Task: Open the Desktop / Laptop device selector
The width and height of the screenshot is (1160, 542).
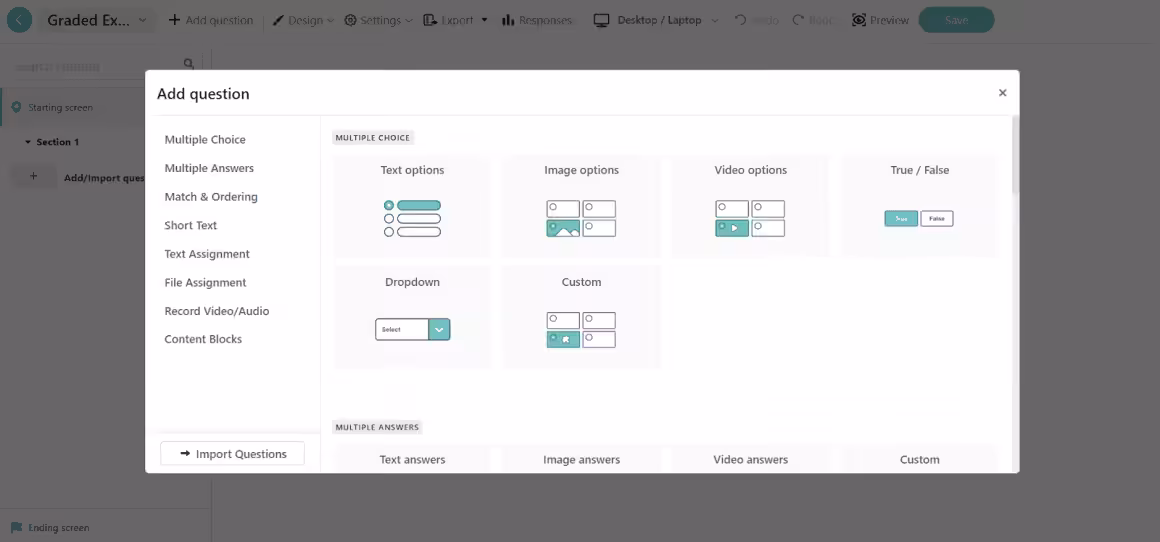Action: pyautogui.click(x=656, y=20)
